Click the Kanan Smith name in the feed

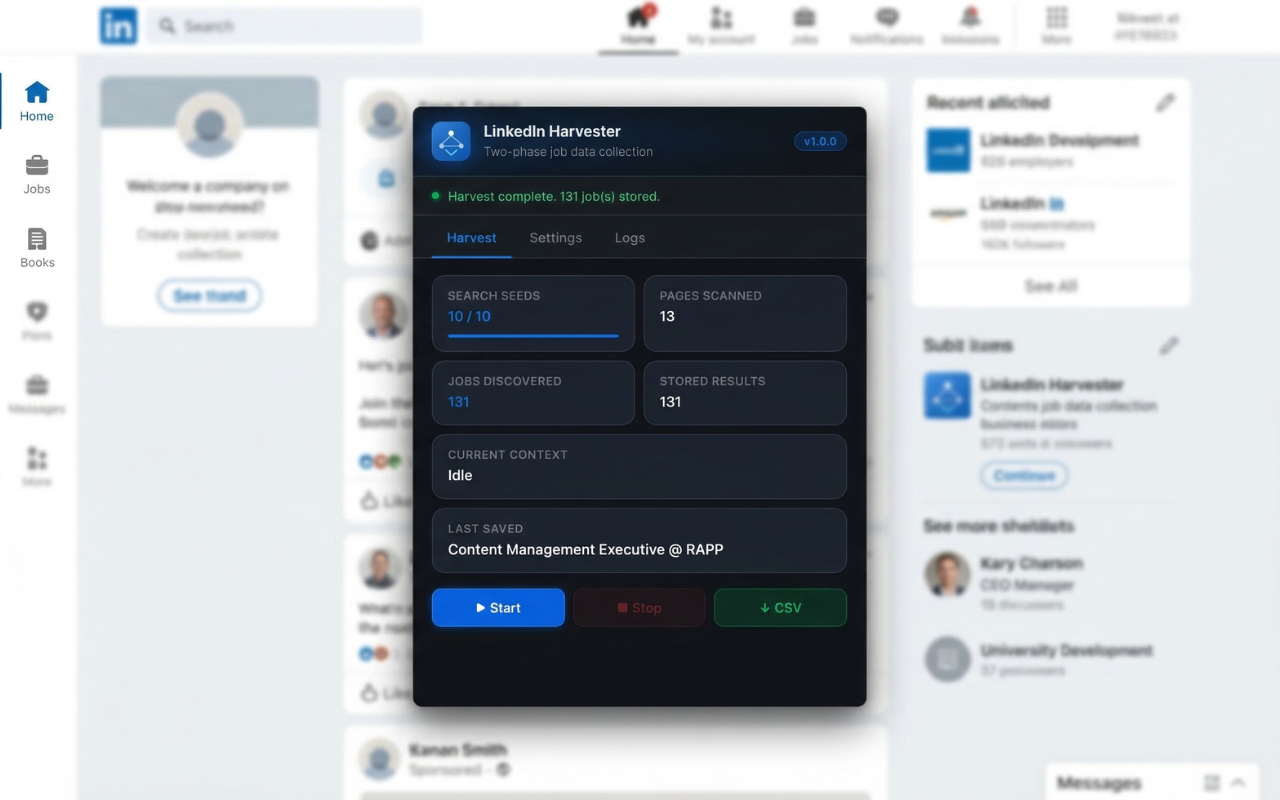[x=458, y=750]
